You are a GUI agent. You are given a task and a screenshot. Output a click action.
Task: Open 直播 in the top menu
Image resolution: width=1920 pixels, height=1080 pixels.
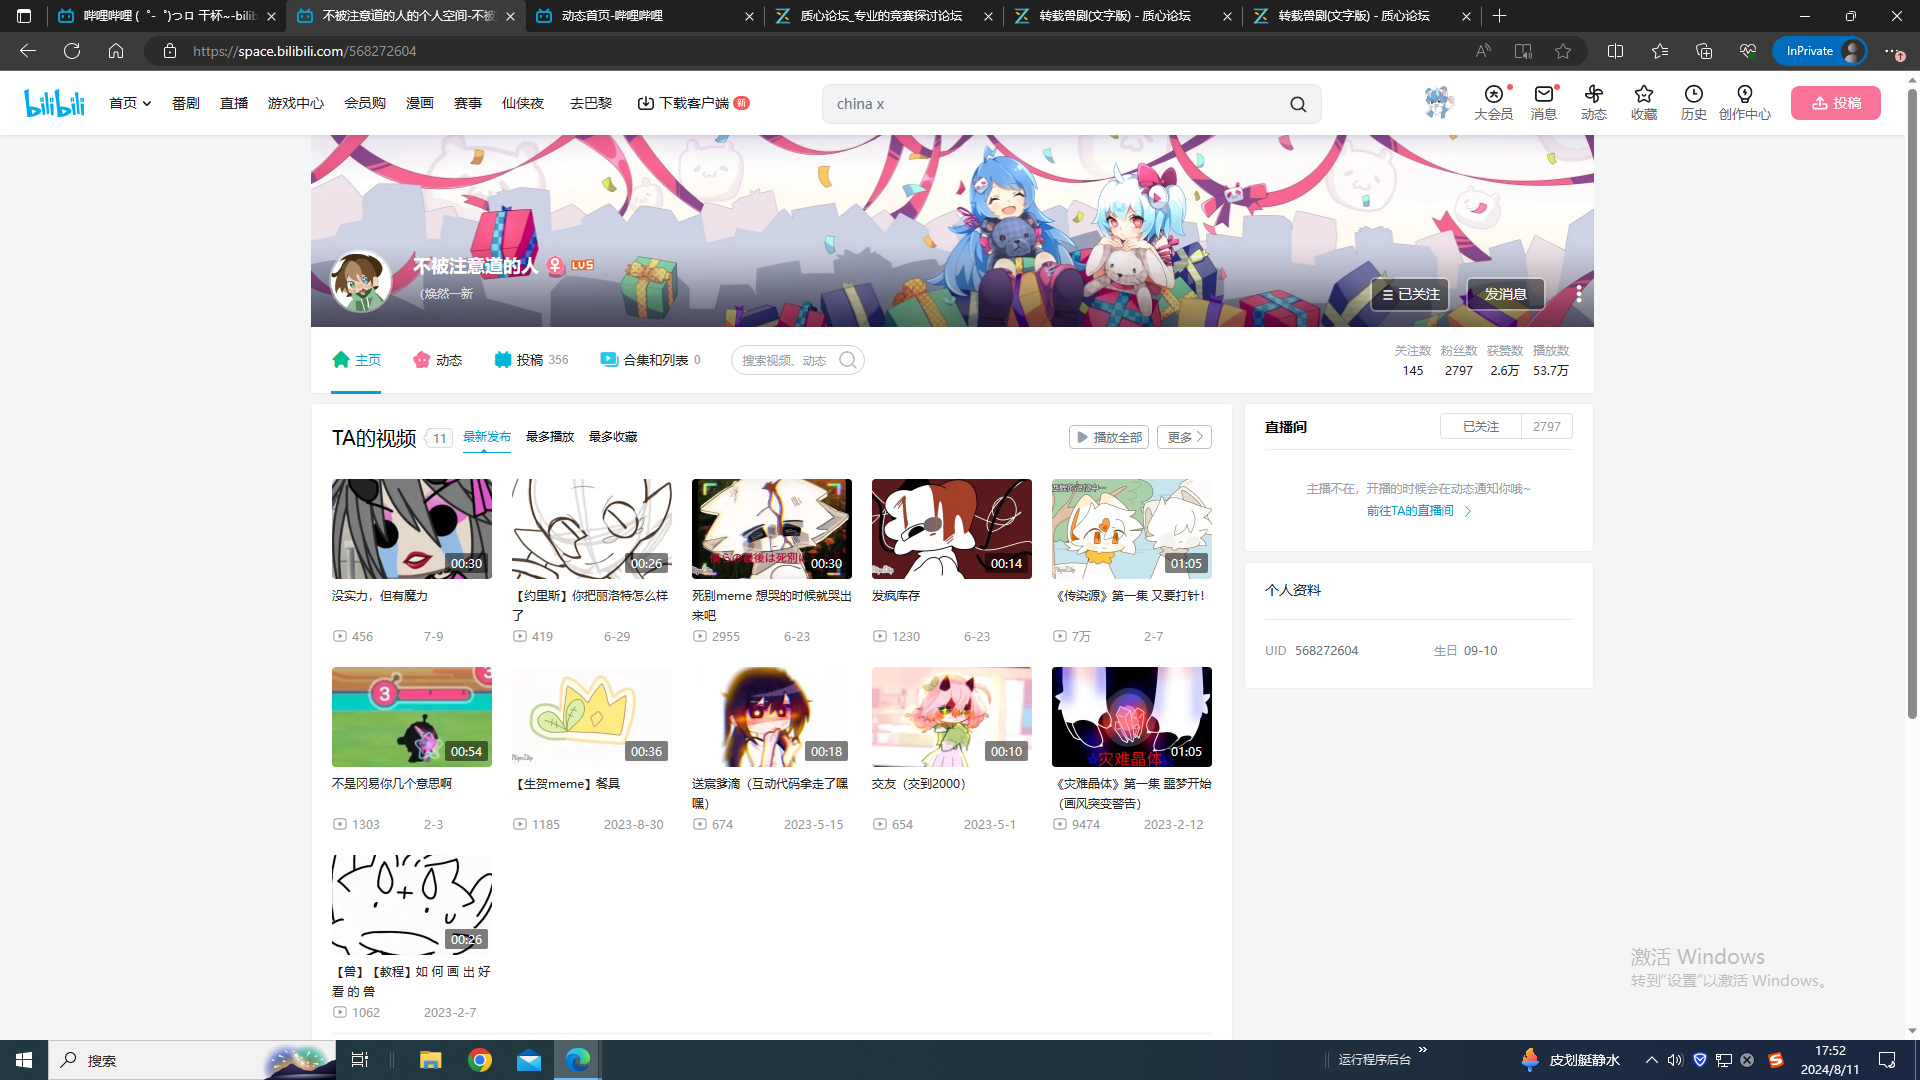(233, 103)
